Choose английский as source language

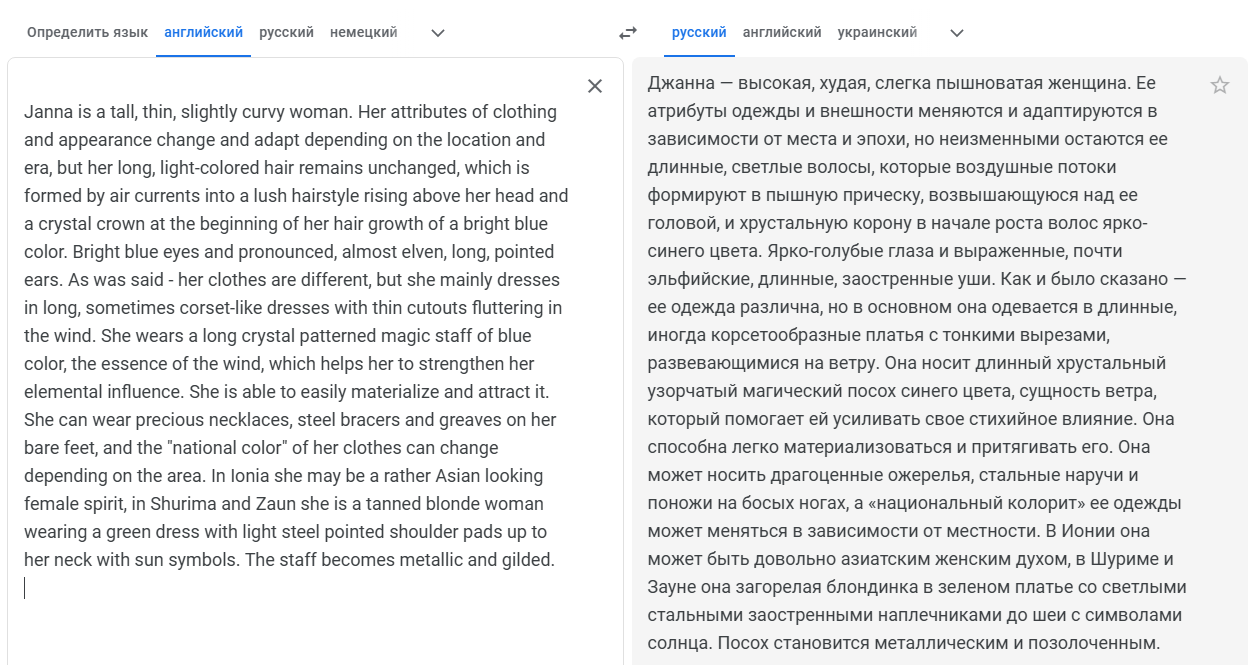tap(203, 32)
